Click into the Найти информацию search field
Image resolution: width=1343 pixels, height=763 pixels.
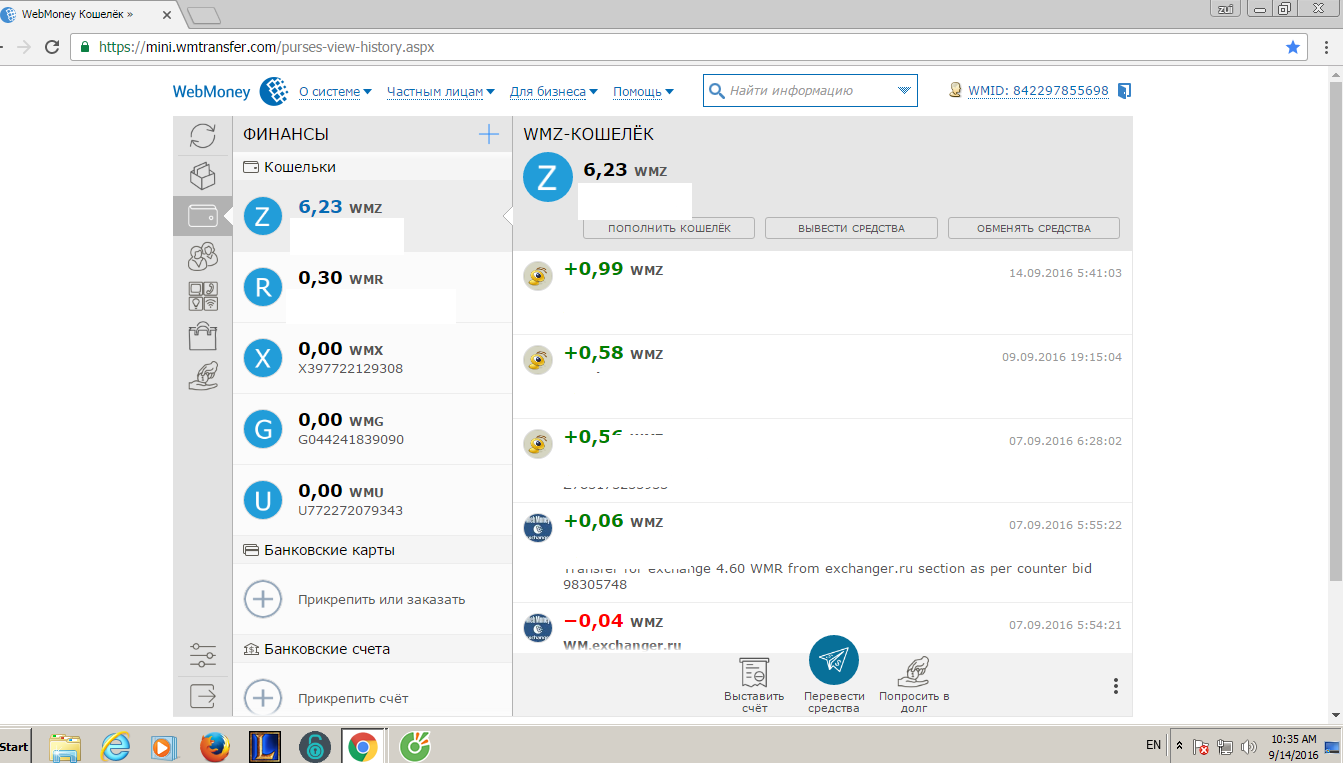pos(810,91)
